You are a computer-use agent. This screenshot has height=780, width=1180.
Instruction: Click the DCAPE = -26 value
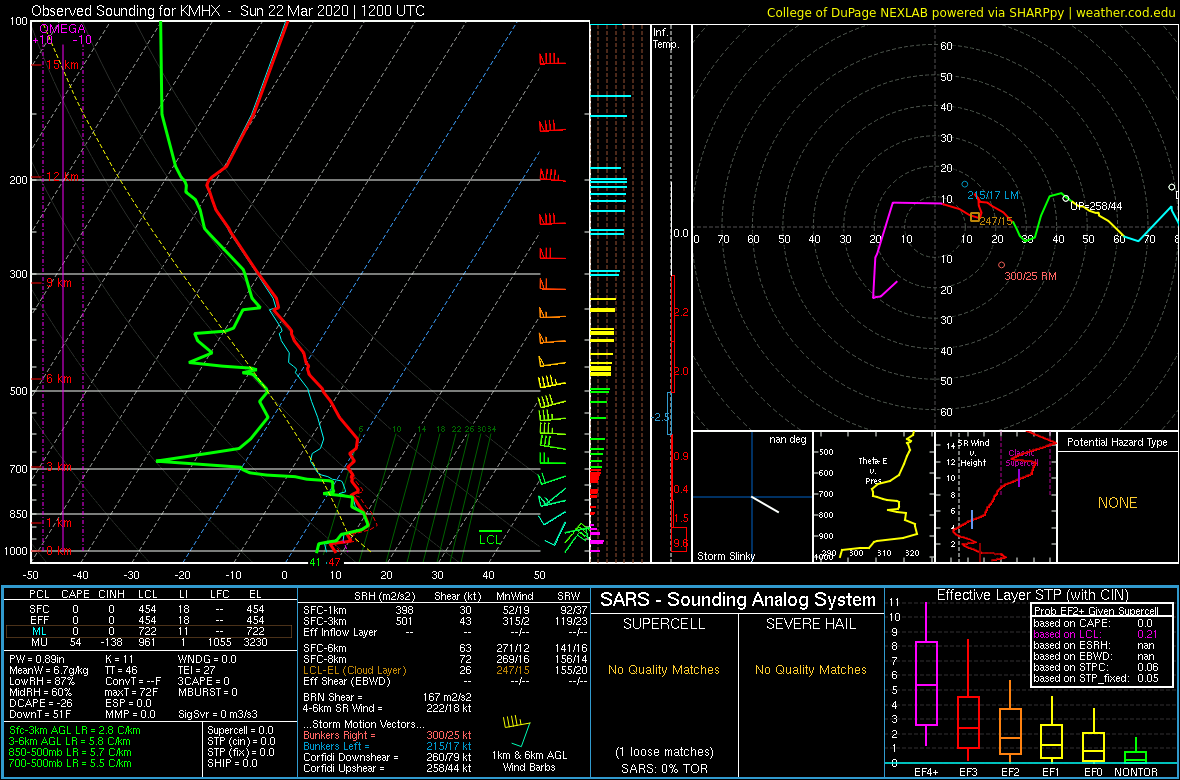43,703
